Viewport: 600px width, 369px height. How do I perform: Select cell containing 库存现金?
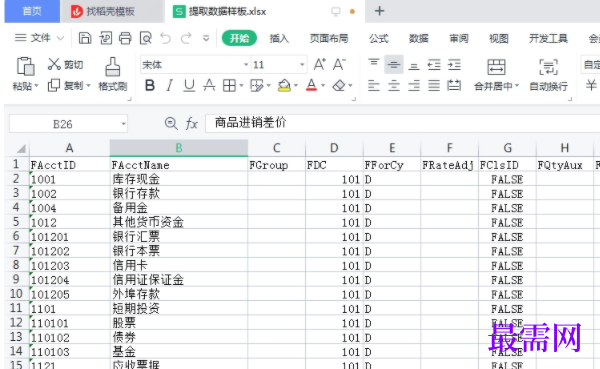(179, 179)
